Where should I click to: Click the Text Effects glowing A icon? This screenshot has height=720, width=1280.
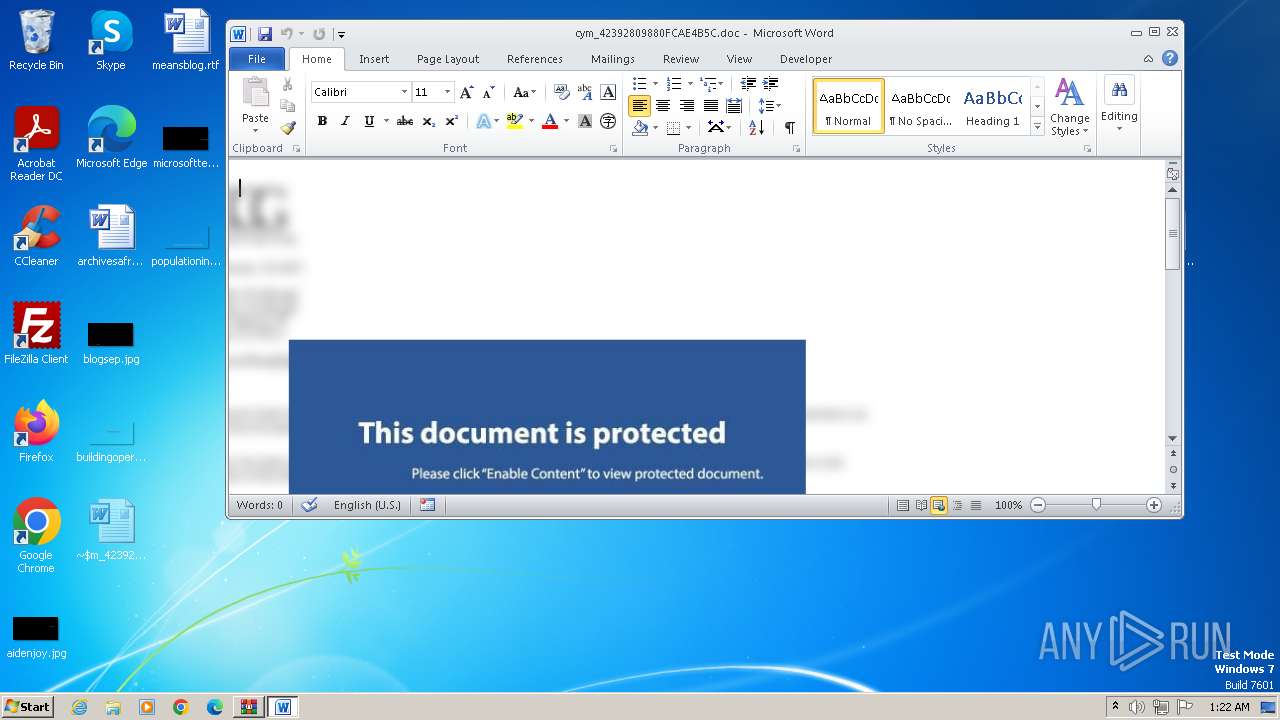(483, 121)
